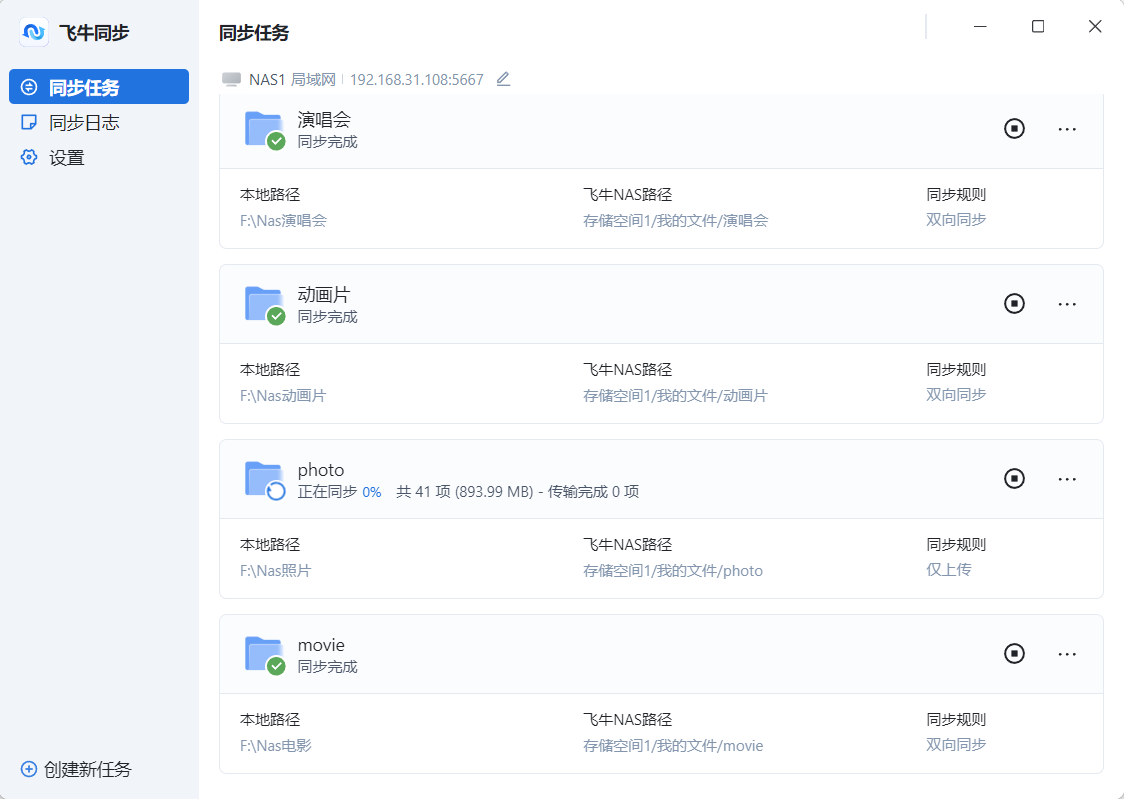Open NAS path 存储空间1/我的文件/动画片

point(675,396)
